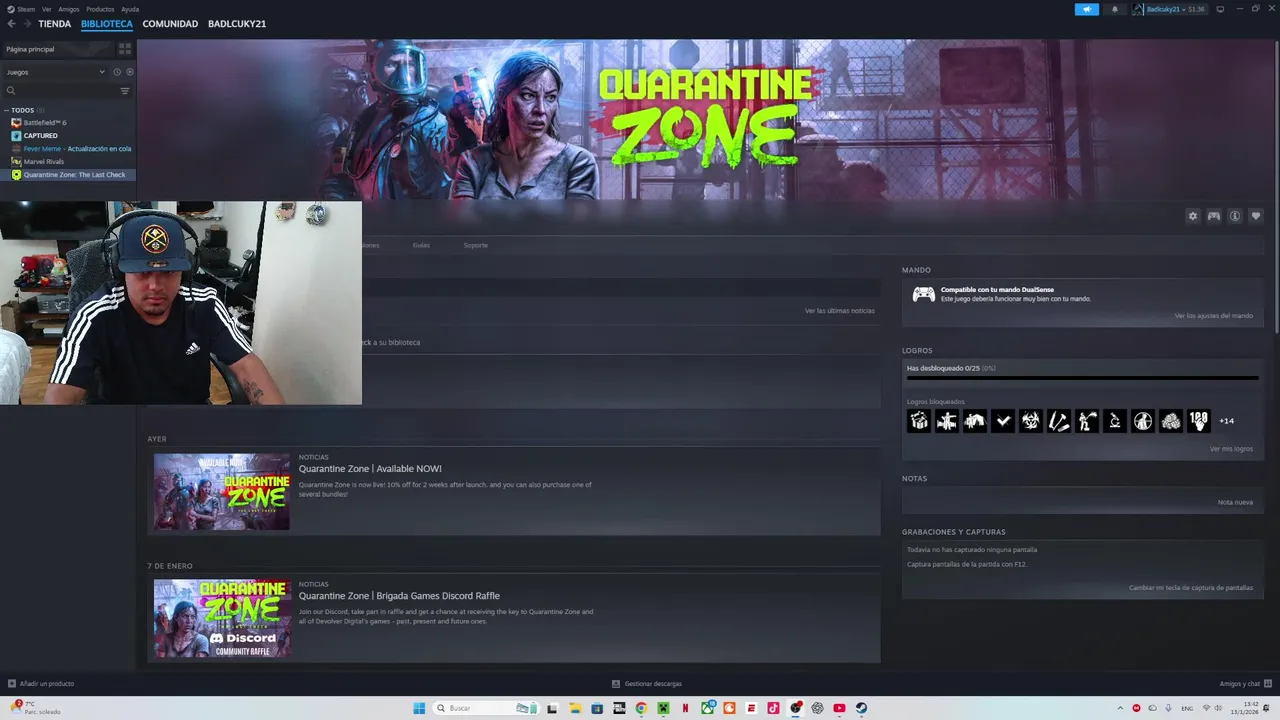Viewport: 1280px width, 720px height.
Task: Switch library to grid collections view
Action: (x=125, y=48)
